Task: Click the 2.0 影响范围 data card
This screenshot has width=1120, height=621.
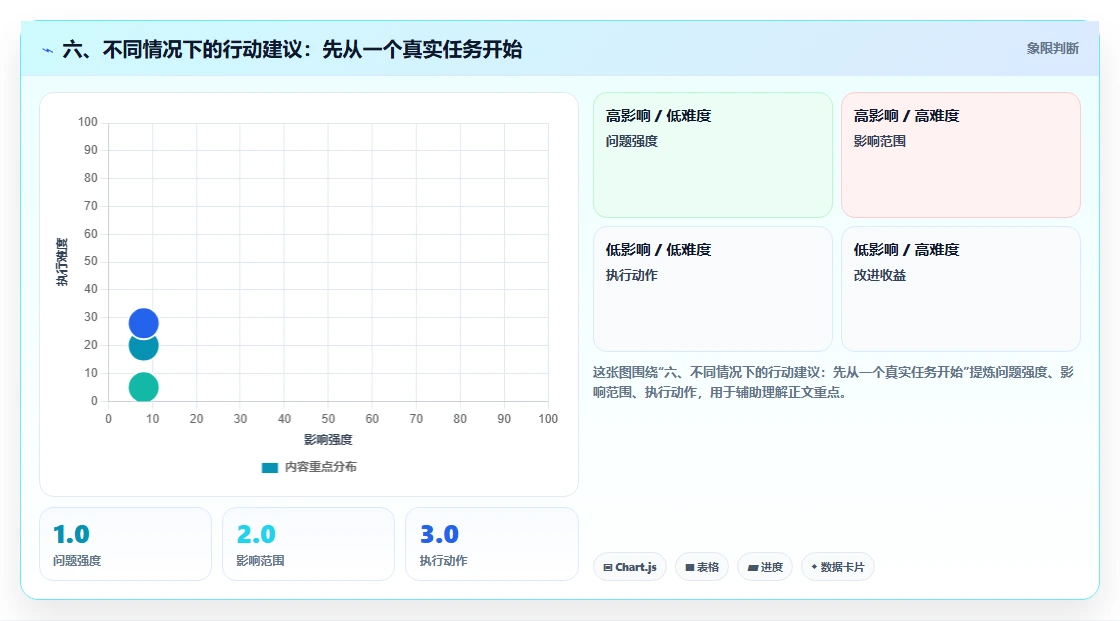Action: coord(309,544)
